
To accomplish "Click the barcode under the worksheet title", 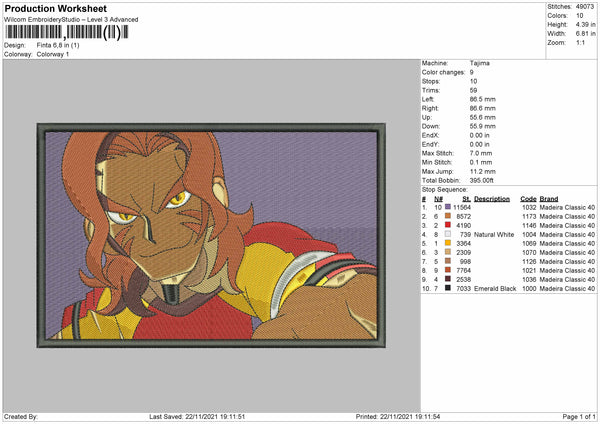I will coord(66,32).
